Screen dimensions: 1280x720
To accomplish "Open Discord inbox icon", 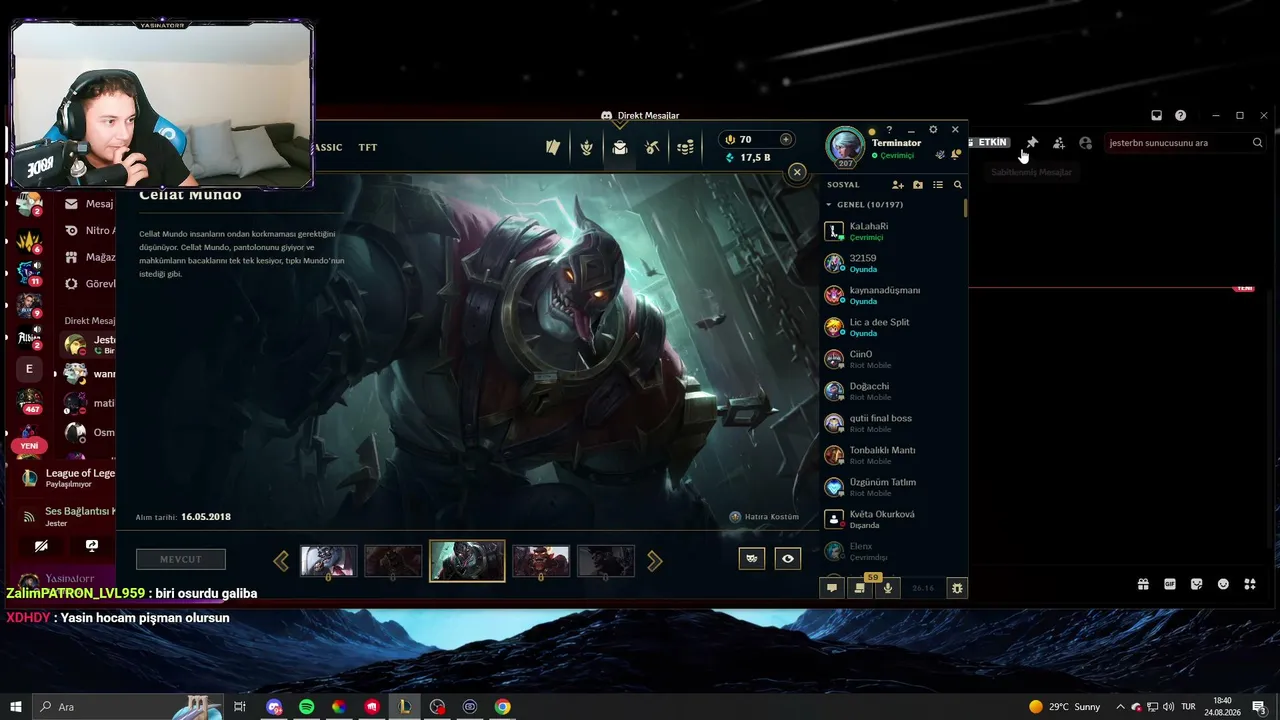I will coord(1157,116).
